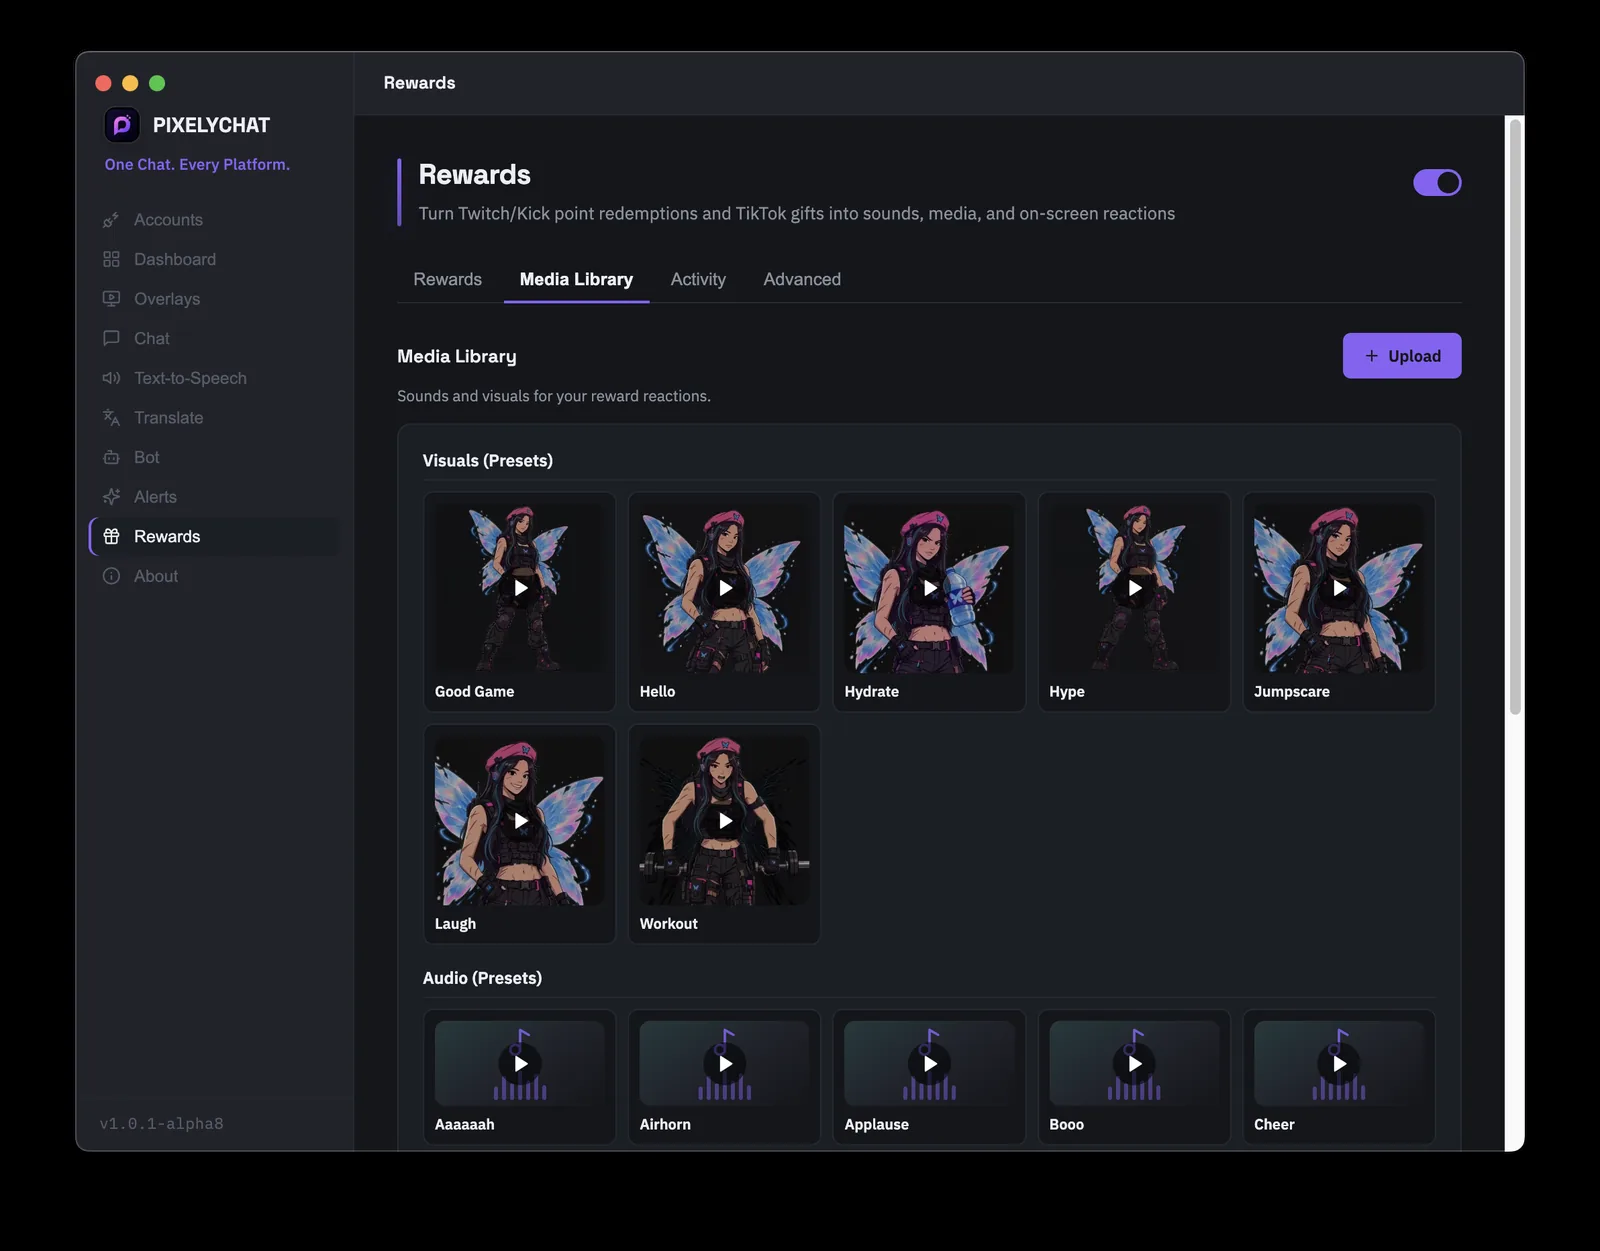Go to Overlays label in sidebar
Screen dimensions: 1600x1251
point(167,299)
